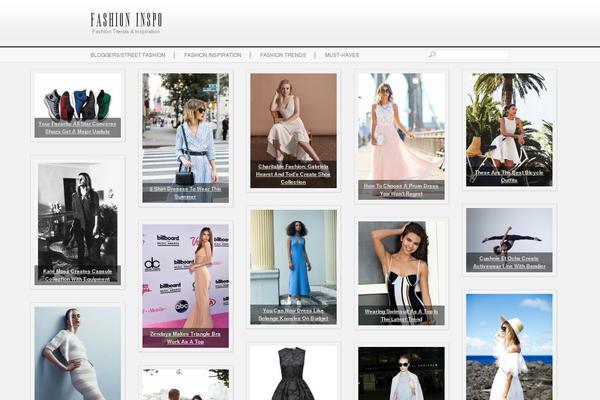Open shirt dresses for summer article
The height and width of the screenshot is (400, 600).
click(186, 193)
